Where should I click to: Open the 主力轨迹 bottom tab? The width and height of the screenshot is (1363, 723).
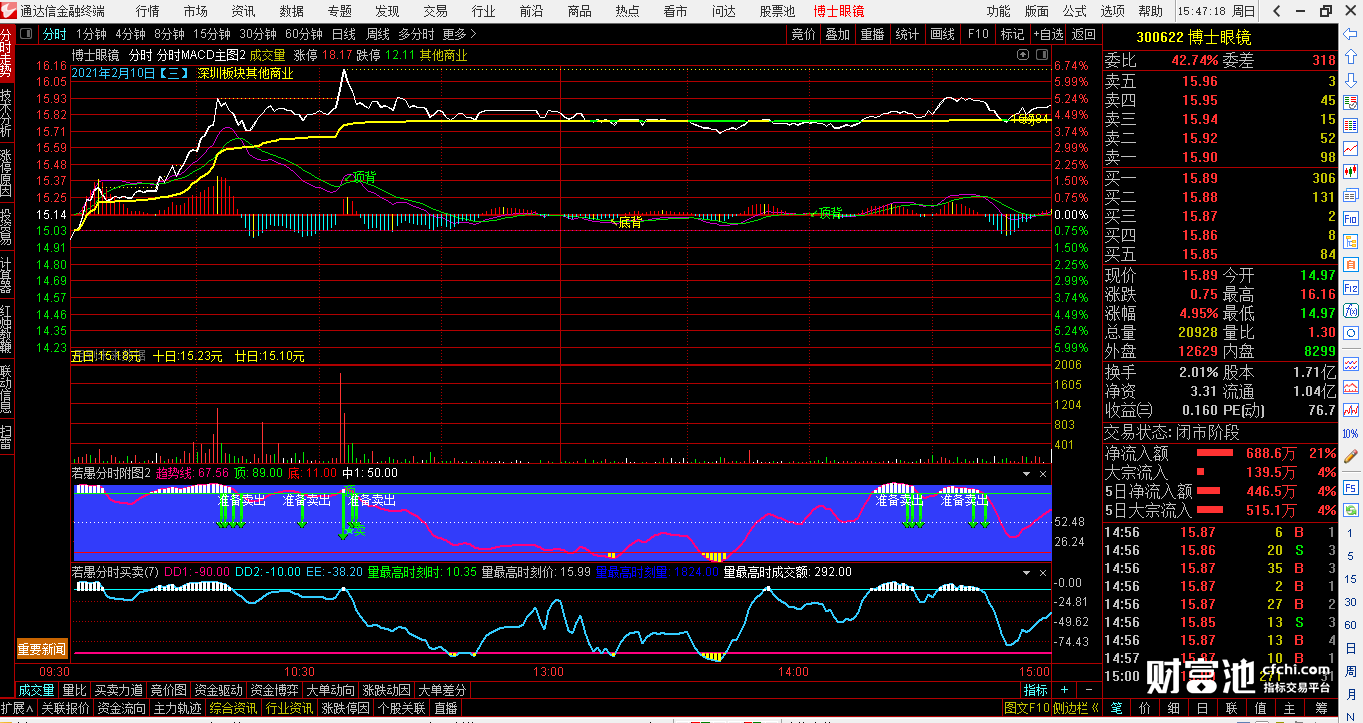coord(177,708)
